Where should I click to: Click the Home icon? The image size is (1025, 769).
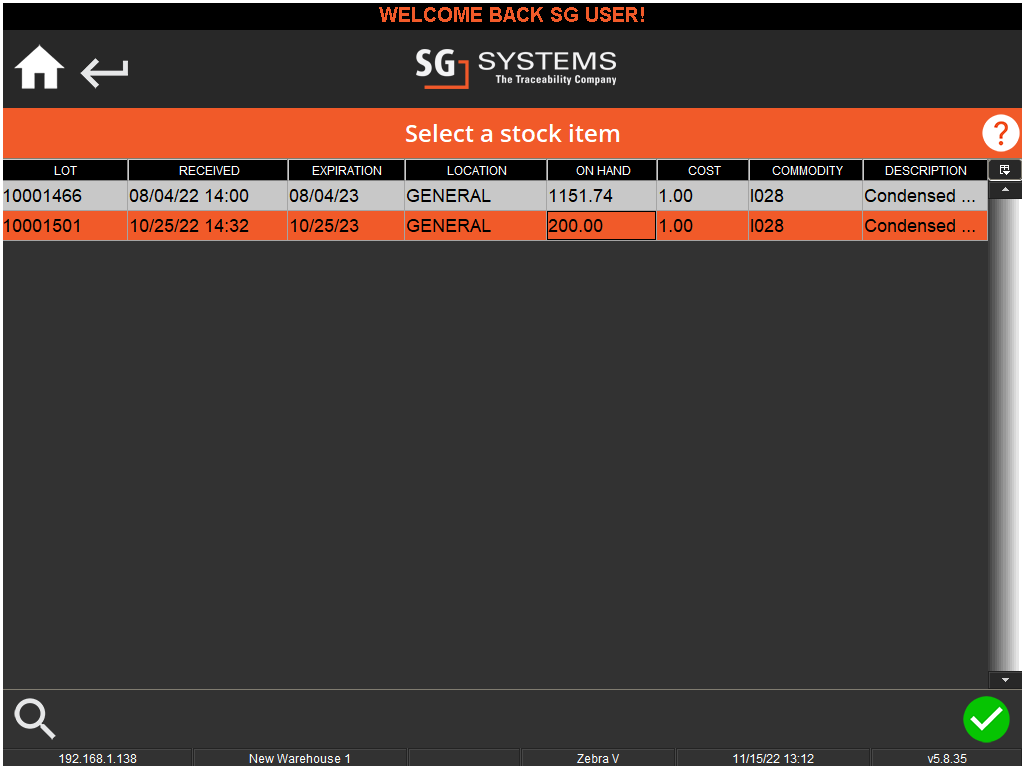[x=38, y=66]
